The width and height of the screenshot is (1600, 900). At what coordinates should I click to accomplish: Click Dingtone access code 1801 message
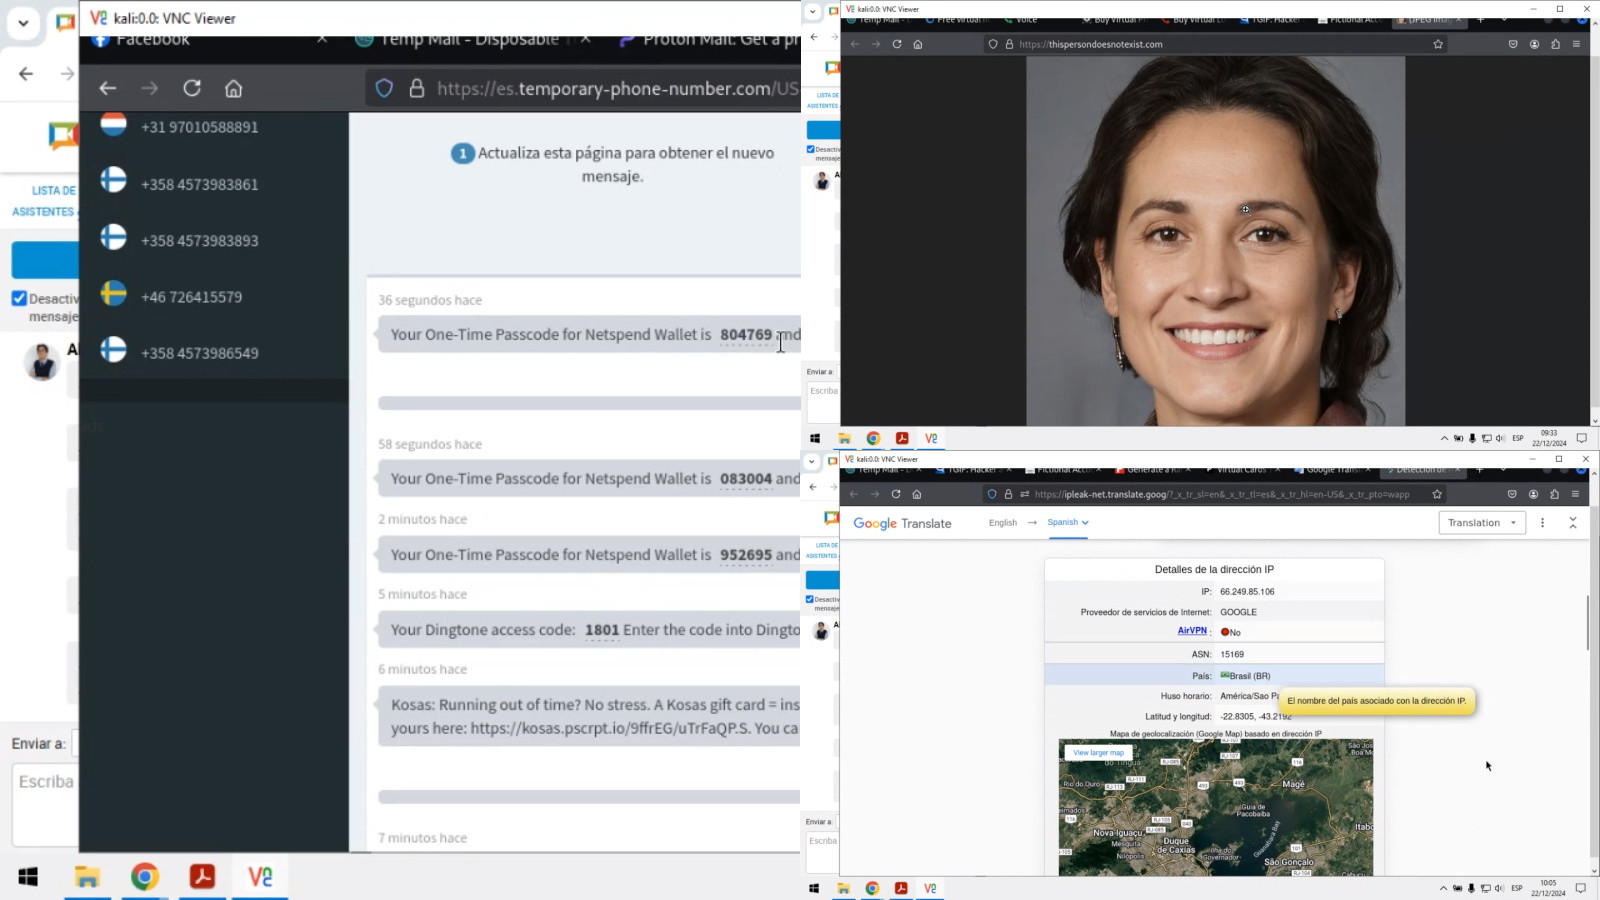point(590,630)
